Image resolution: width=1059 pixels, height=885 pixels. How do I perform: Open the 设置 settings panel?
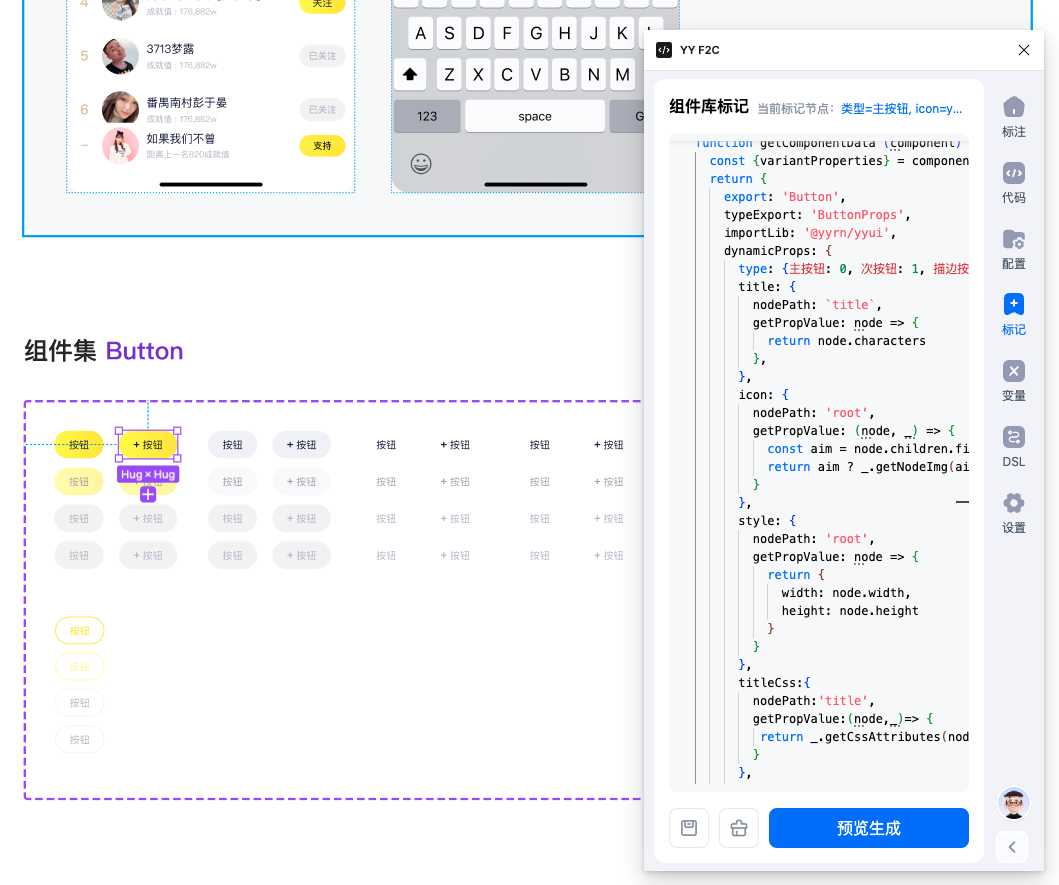coord(1013,512)
